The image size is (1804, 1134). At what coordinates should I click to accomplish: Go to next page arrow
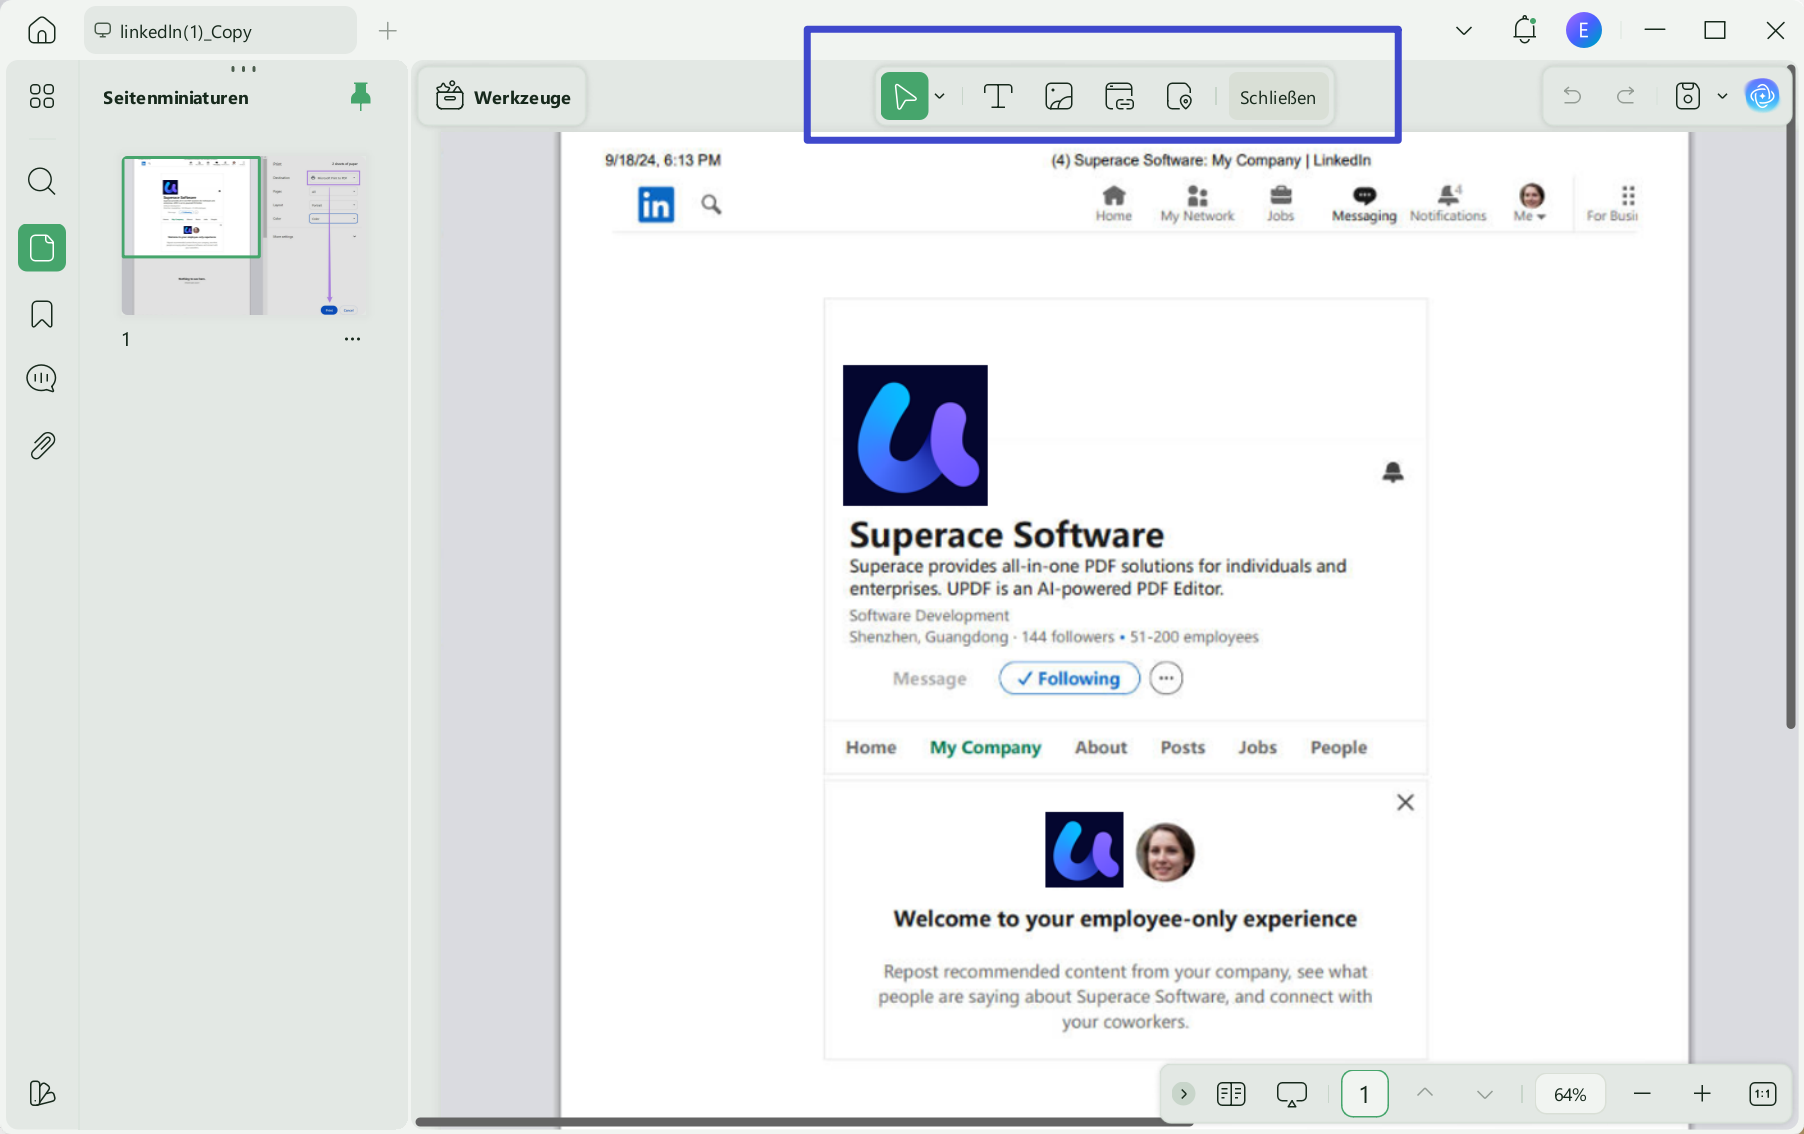click(x=1485, y=1094)
